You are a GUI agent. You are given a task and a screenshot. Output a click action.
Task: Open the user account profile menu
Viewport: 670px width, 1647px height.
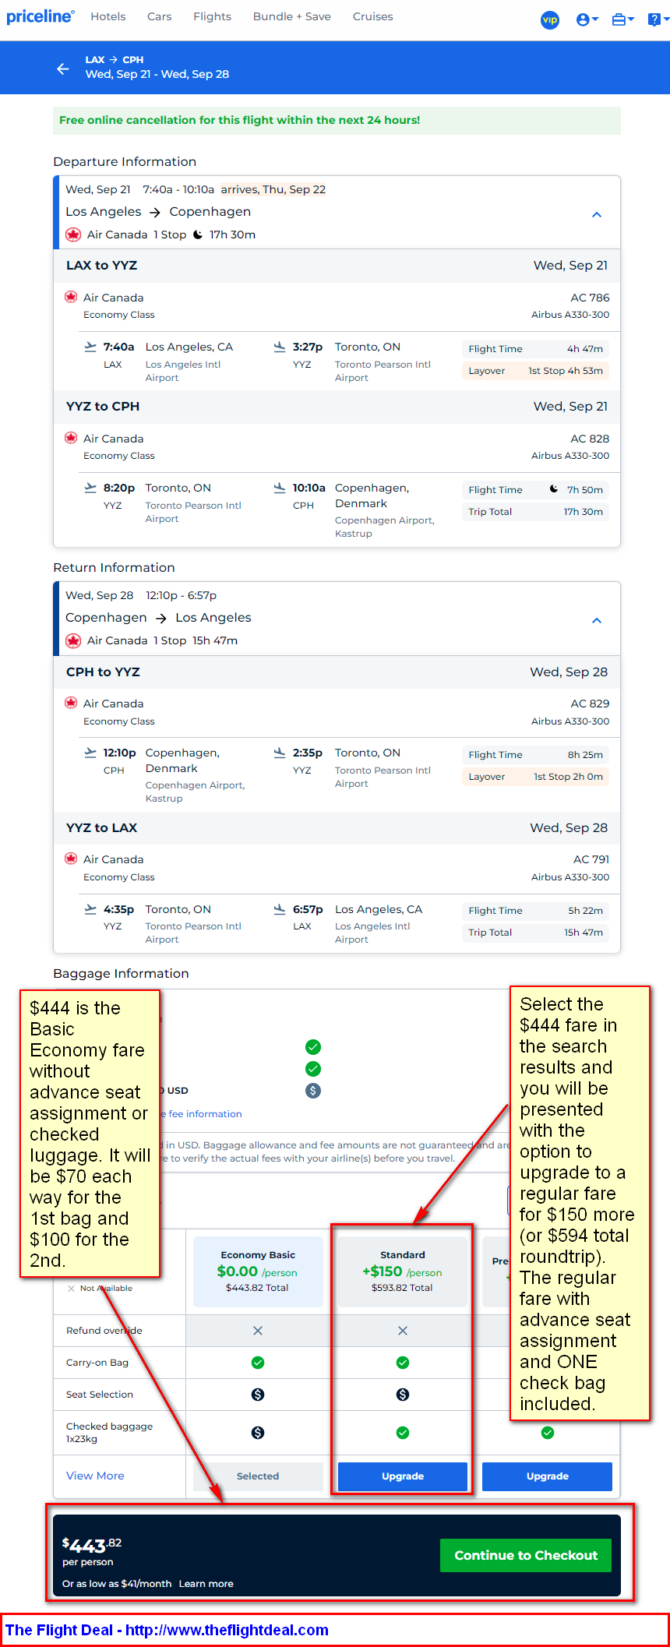587,19
